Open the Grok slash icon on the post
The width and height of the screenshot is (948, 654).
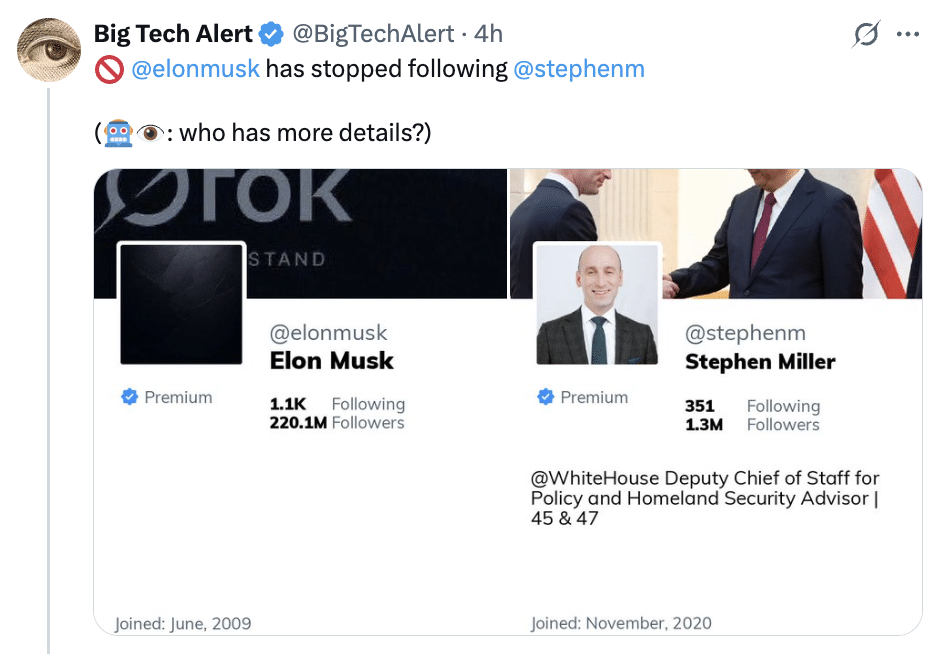coord(865,35)
